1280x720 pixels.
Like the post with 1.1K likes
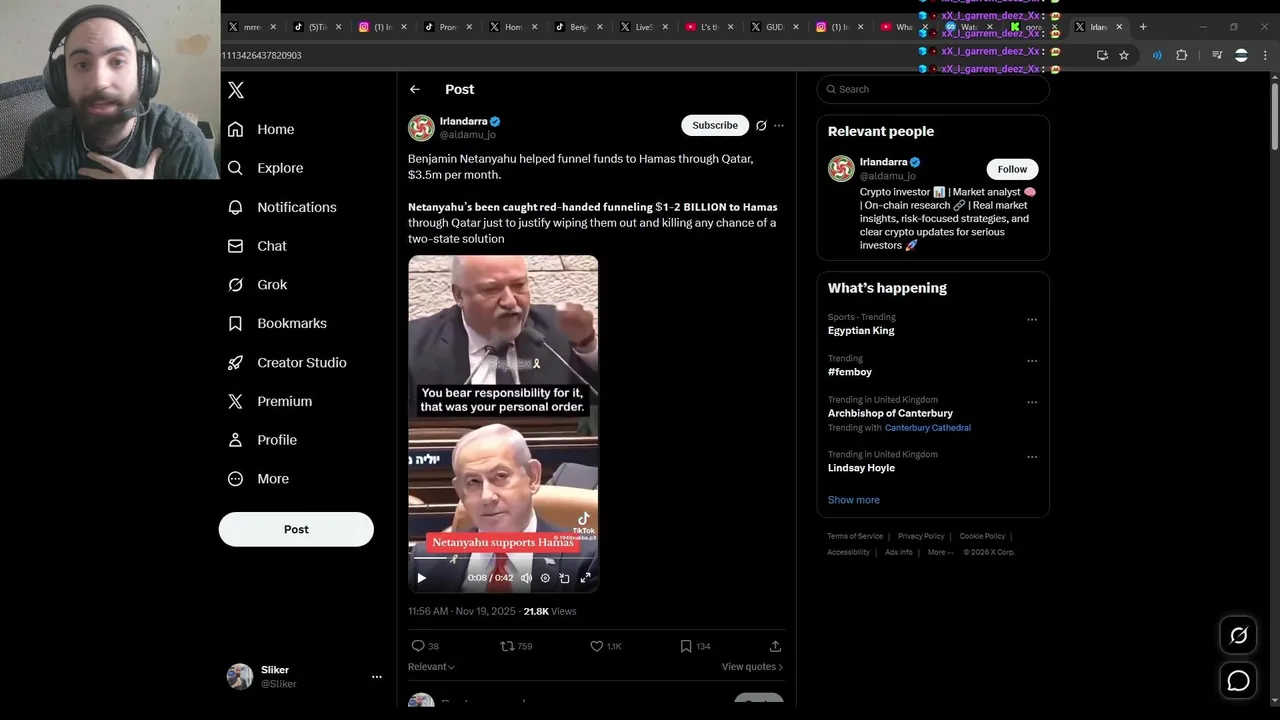pos(606,646)
